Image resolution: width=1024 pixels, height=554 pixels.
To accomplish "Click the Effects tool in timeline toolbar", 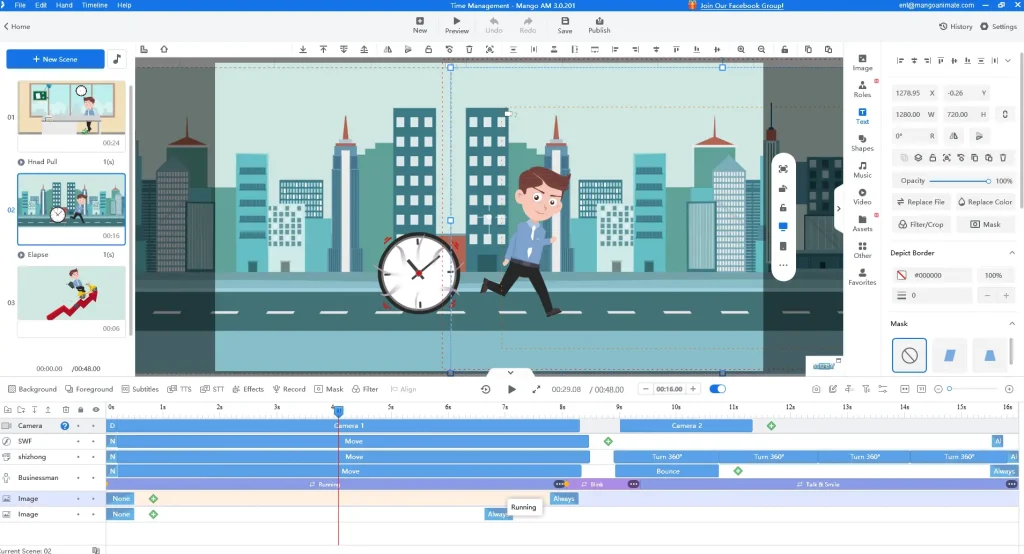I will click(x=248, y=389).
